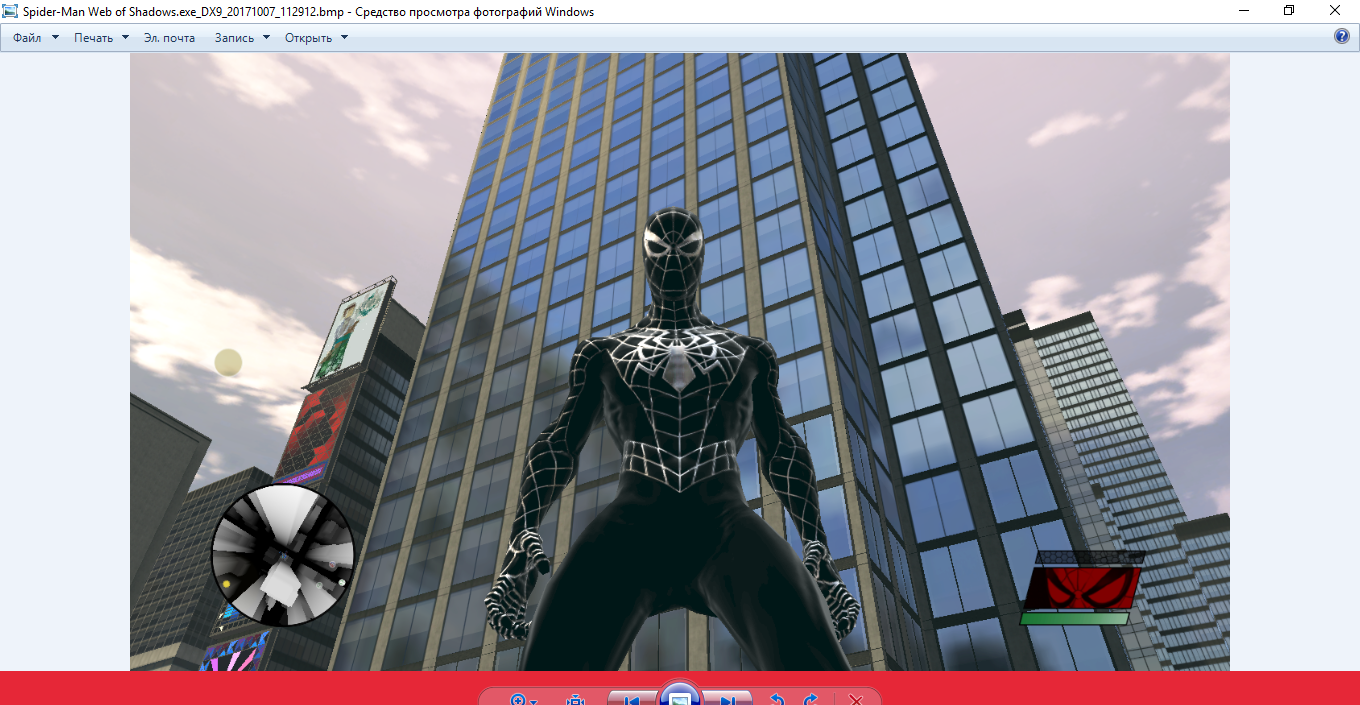Image resolution: width=1360 pixels, height=705 pixels.
Task: Open the Запись menu
Action: click(242, 38)
